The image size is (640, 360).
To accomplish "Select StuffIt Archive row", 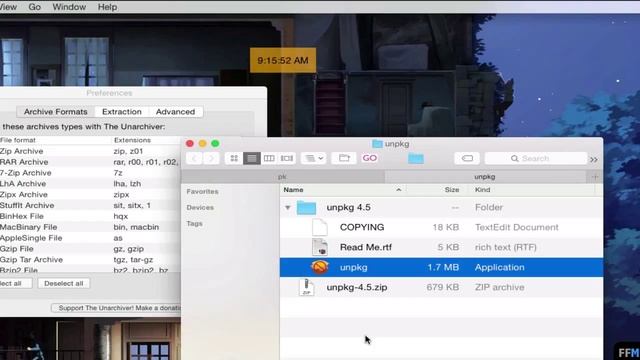I will [x=90, y=205].
